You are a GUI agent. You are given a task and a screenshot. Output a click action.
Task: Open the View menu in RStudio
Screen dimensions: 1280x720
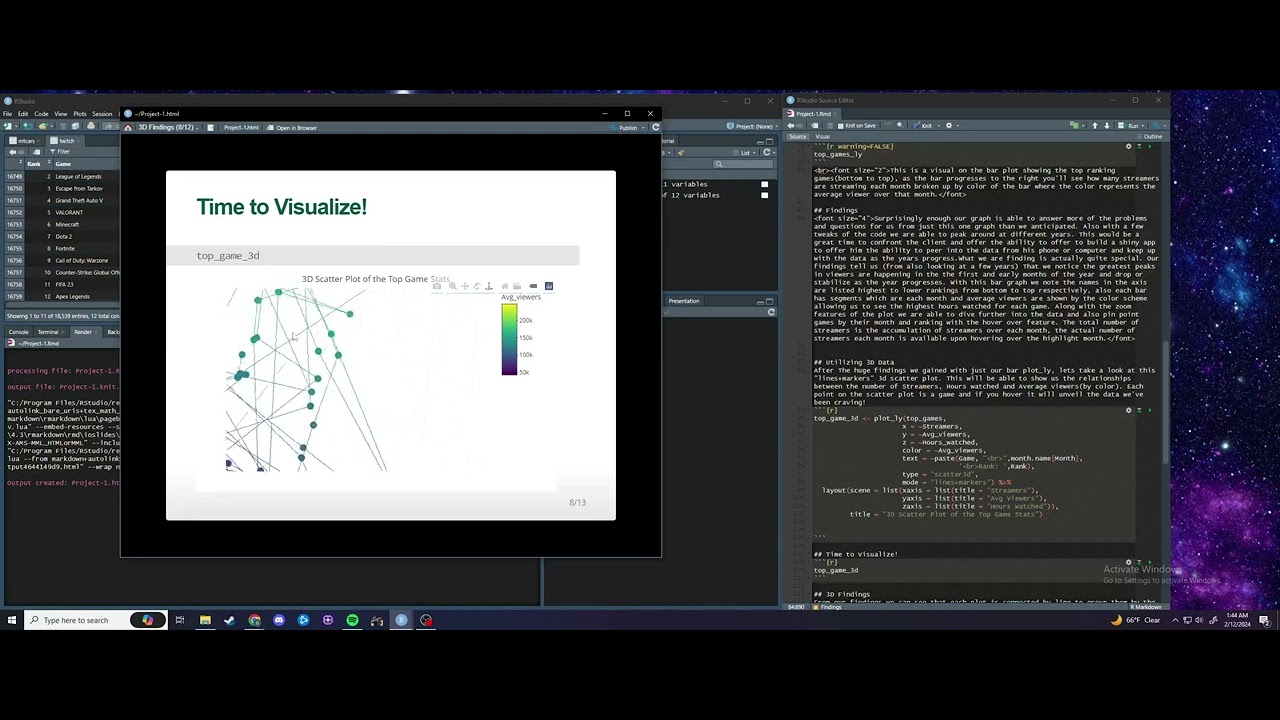(61, 114)
